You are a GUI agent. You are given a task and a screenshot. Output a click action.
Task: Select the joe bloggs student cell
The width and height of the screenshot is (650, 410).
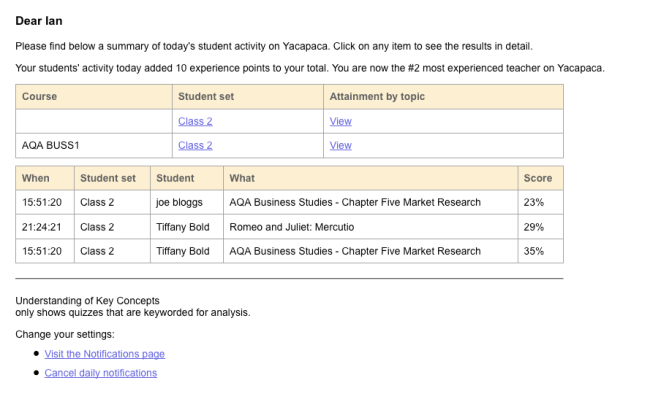pyautogui.click(x=178, y=202)
